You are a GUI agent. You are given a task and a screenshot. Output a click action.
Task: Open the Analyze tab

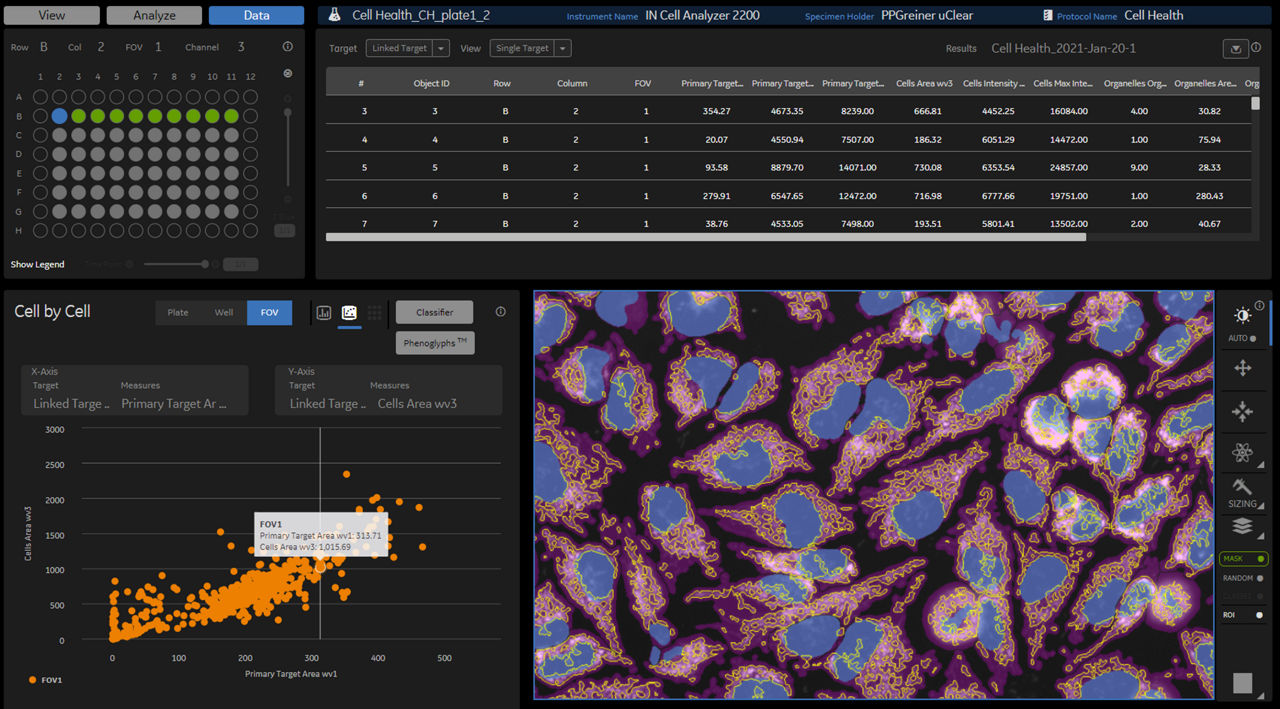153,15
